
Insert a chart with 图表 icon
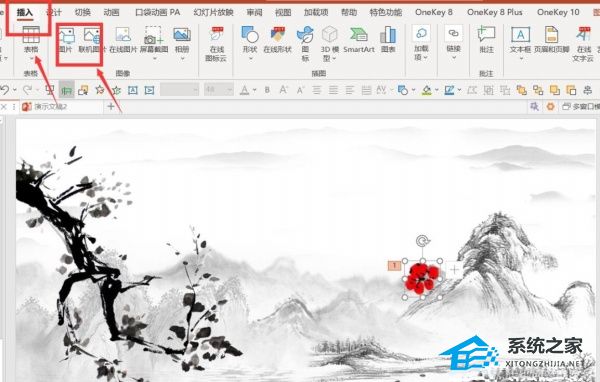point(388,39)
